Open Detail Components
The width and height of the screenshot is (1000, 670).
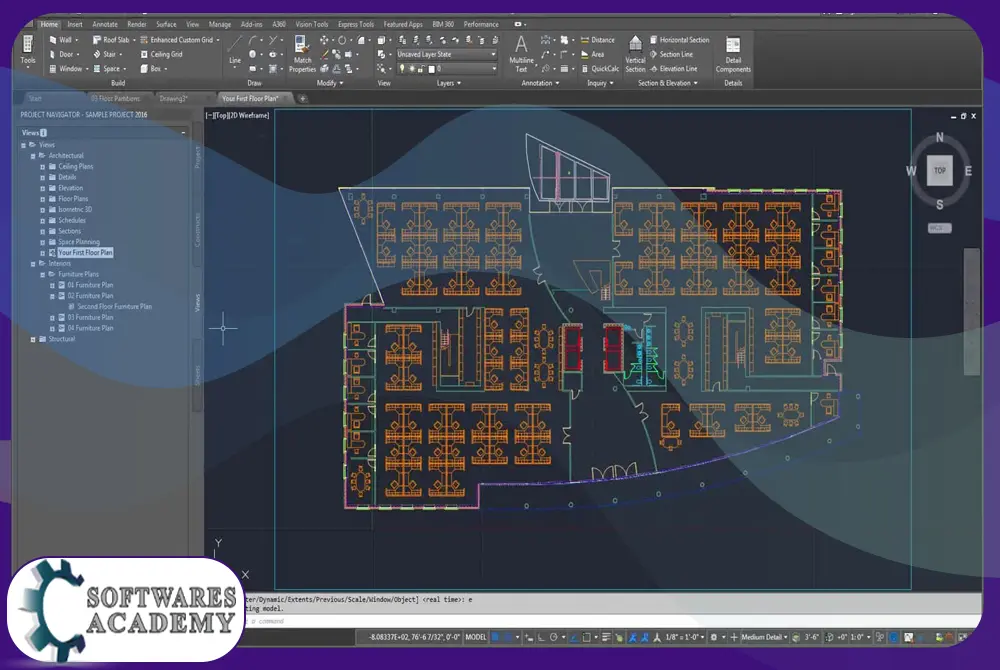[733, 54]
